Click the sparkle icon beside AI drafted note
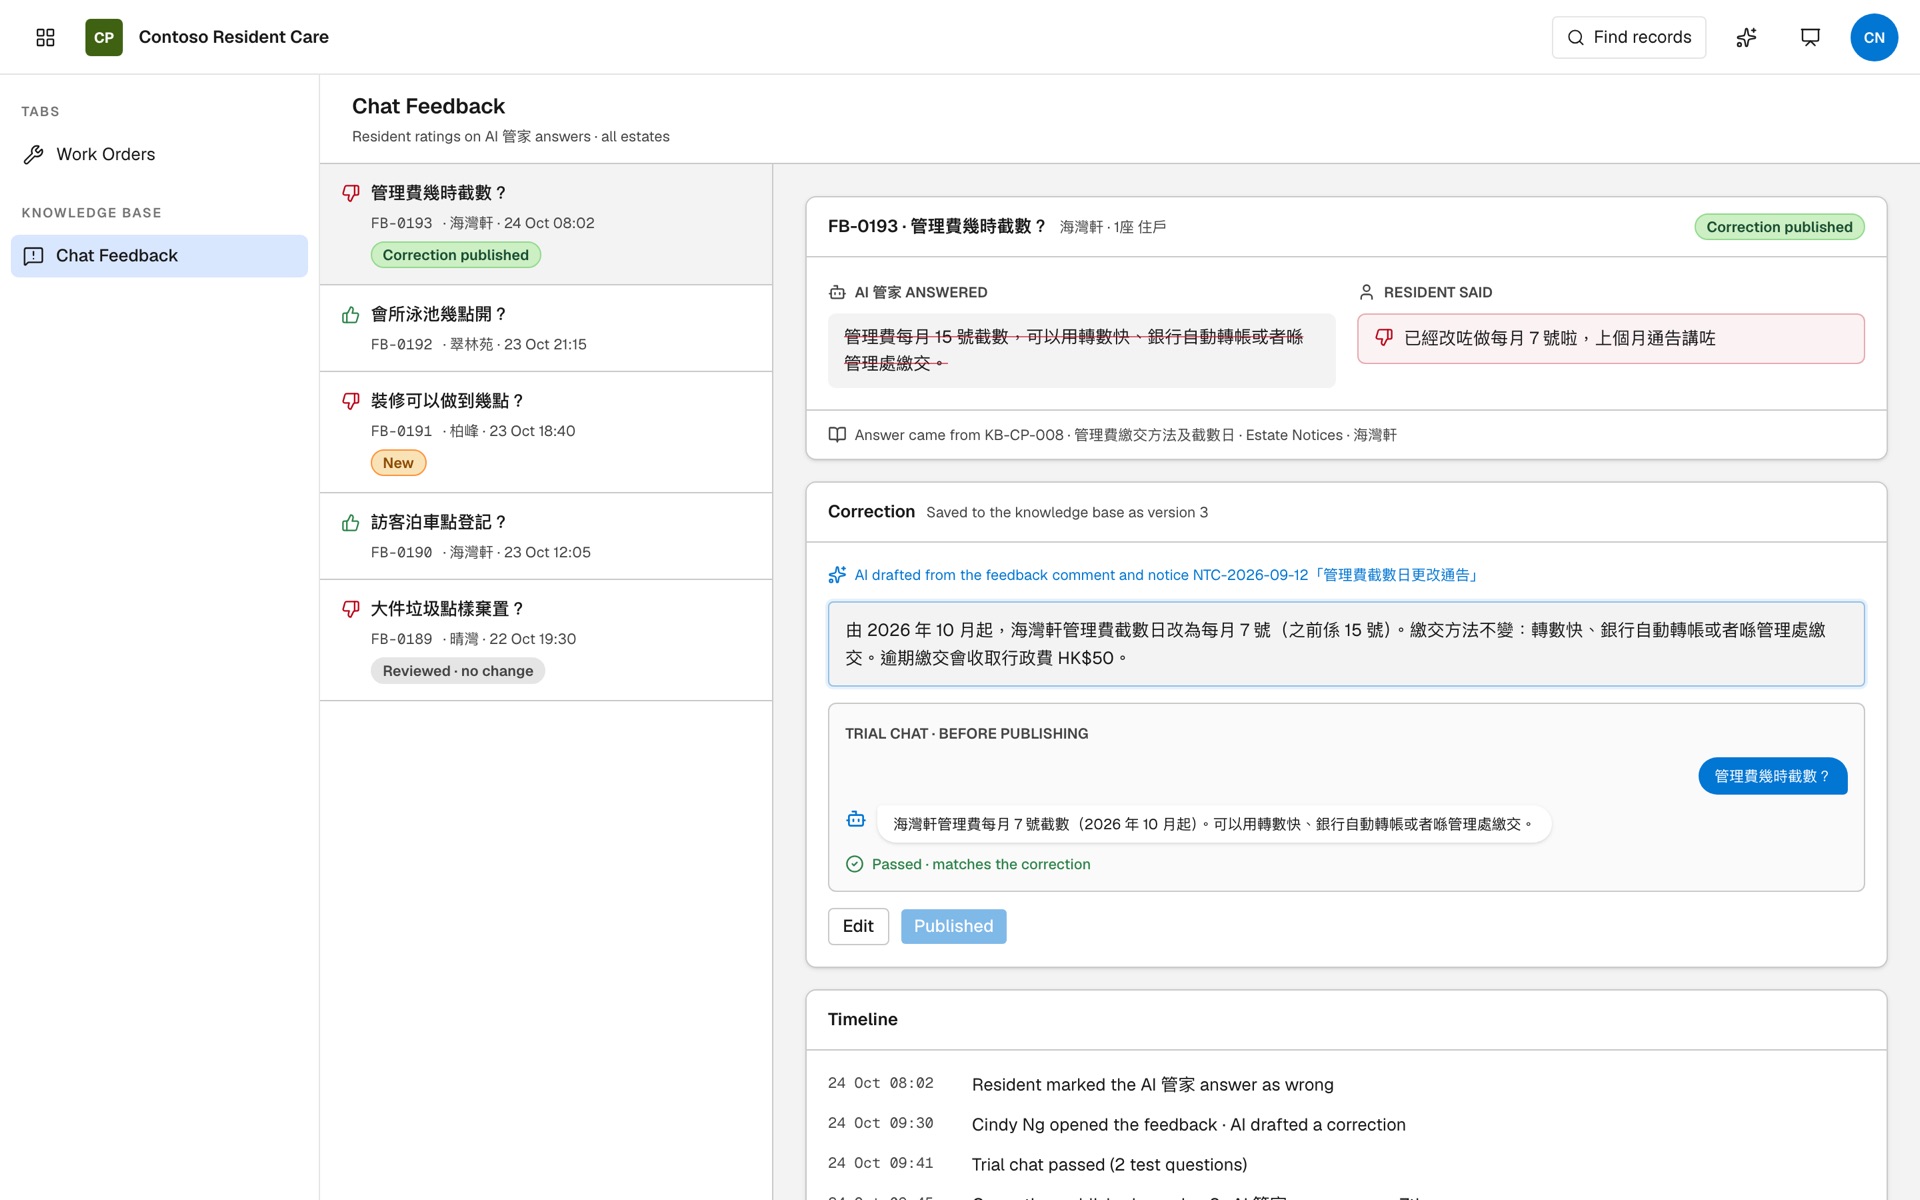 (837, 575)
